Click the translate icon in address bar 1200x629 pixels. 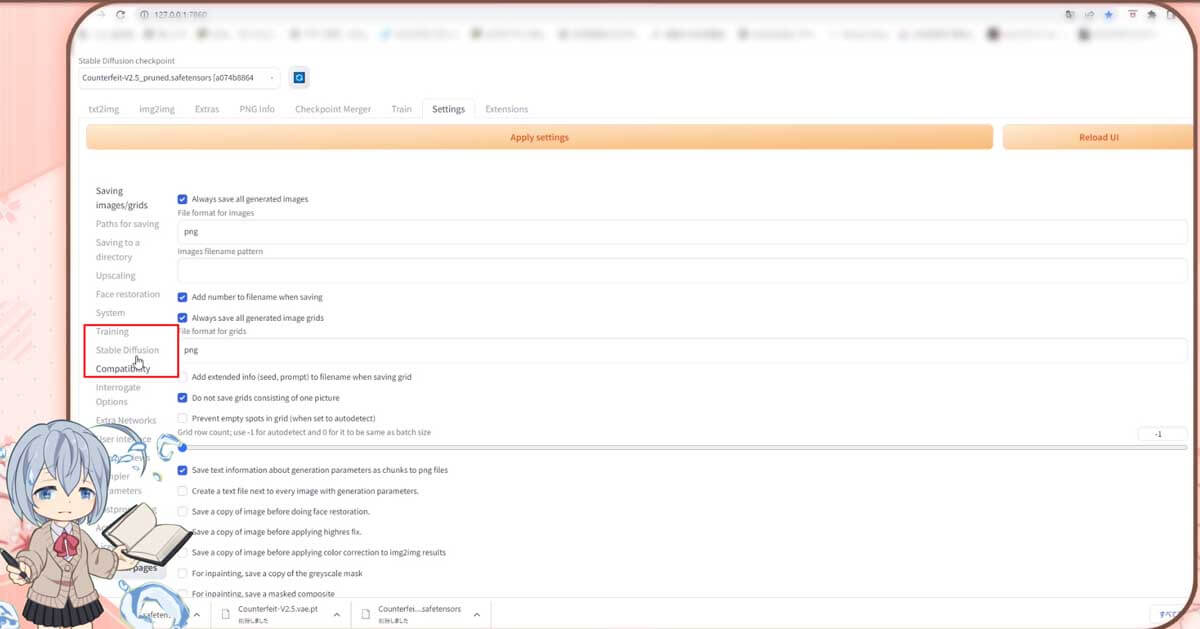(x=1070, y=15)
